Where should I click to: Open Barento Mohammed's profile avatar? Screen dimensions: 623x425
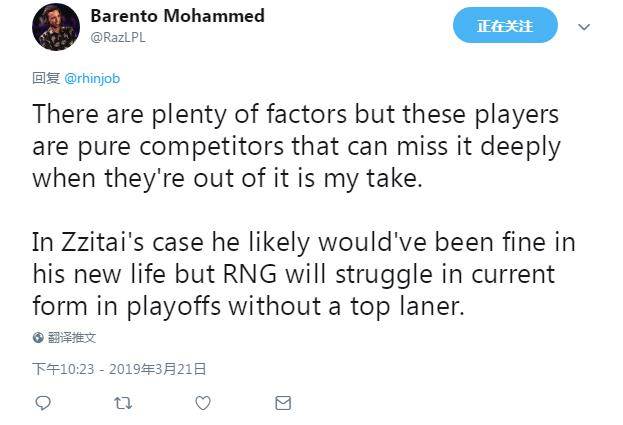tap(56, 27)
